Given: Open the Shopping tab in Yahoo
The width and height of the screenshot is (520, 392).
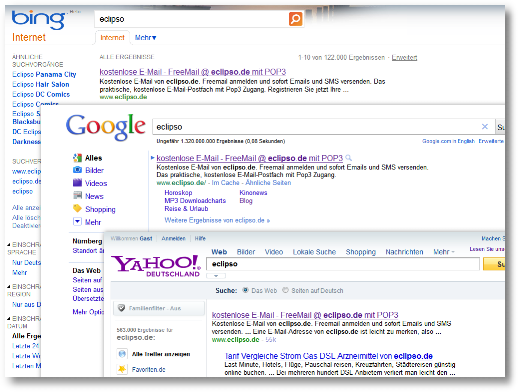Looking at the screenshot, I should pos(361,252).
